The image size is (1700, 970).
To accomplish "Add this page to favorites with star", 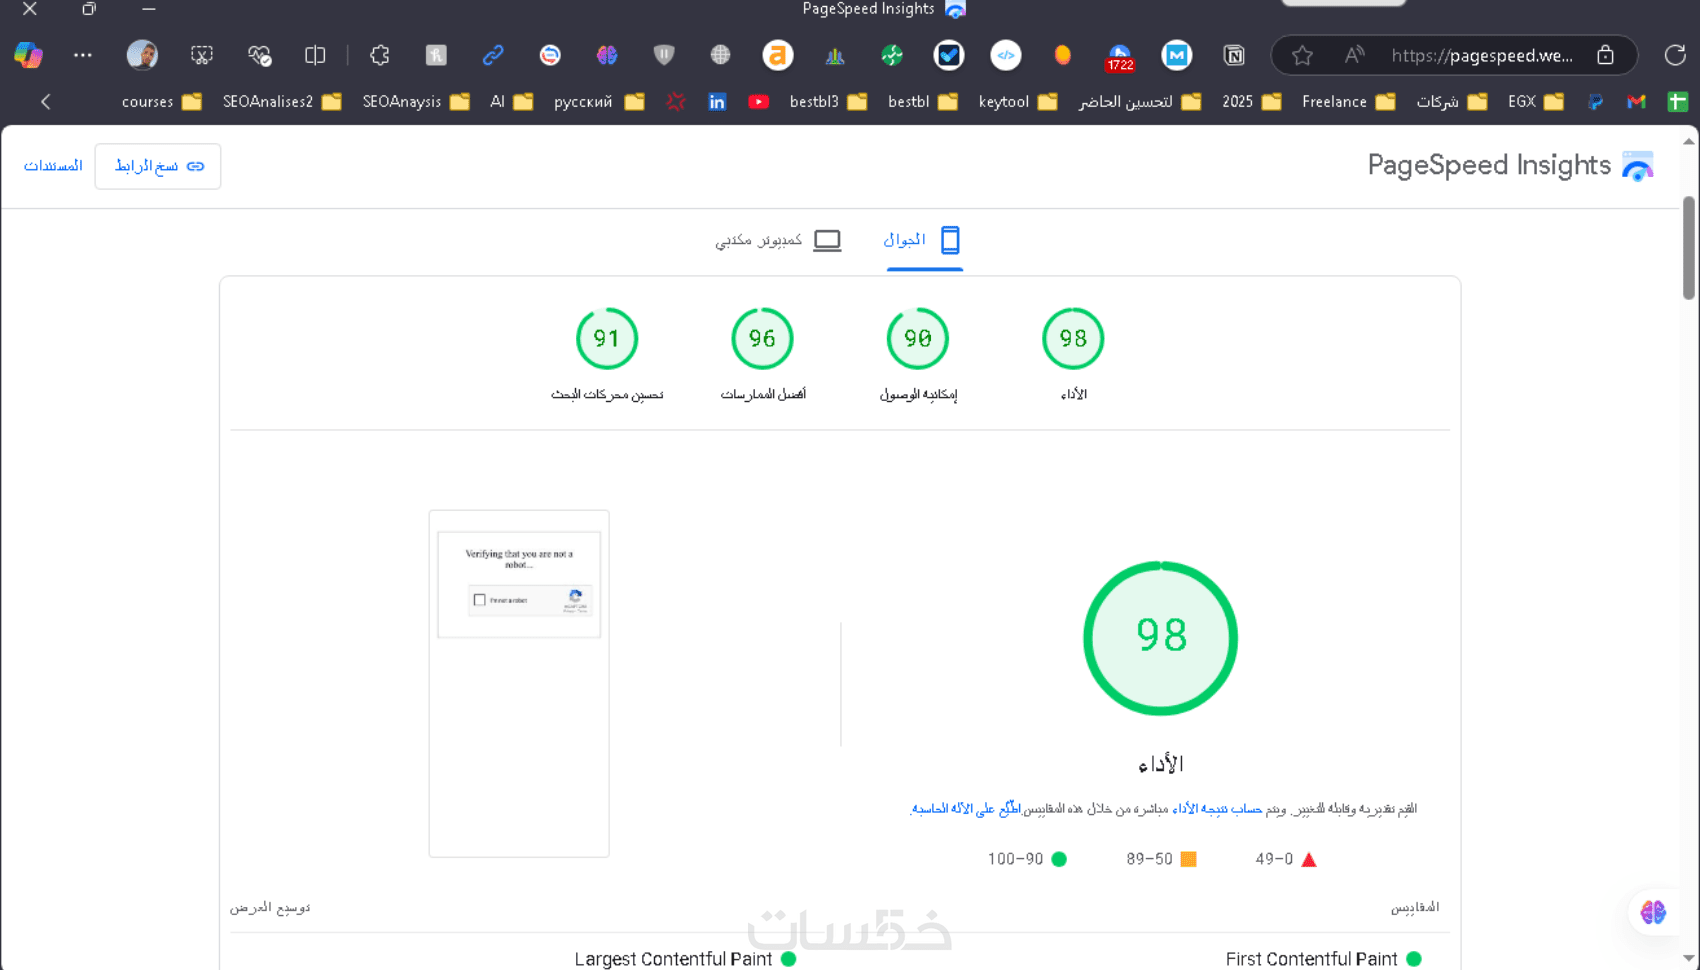I will 1302,55.
